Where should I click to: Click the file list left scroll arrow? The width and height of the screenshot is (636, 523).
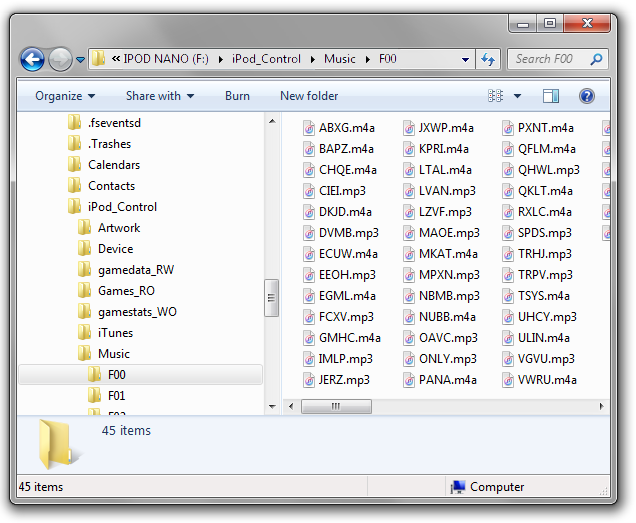(291, 406)
